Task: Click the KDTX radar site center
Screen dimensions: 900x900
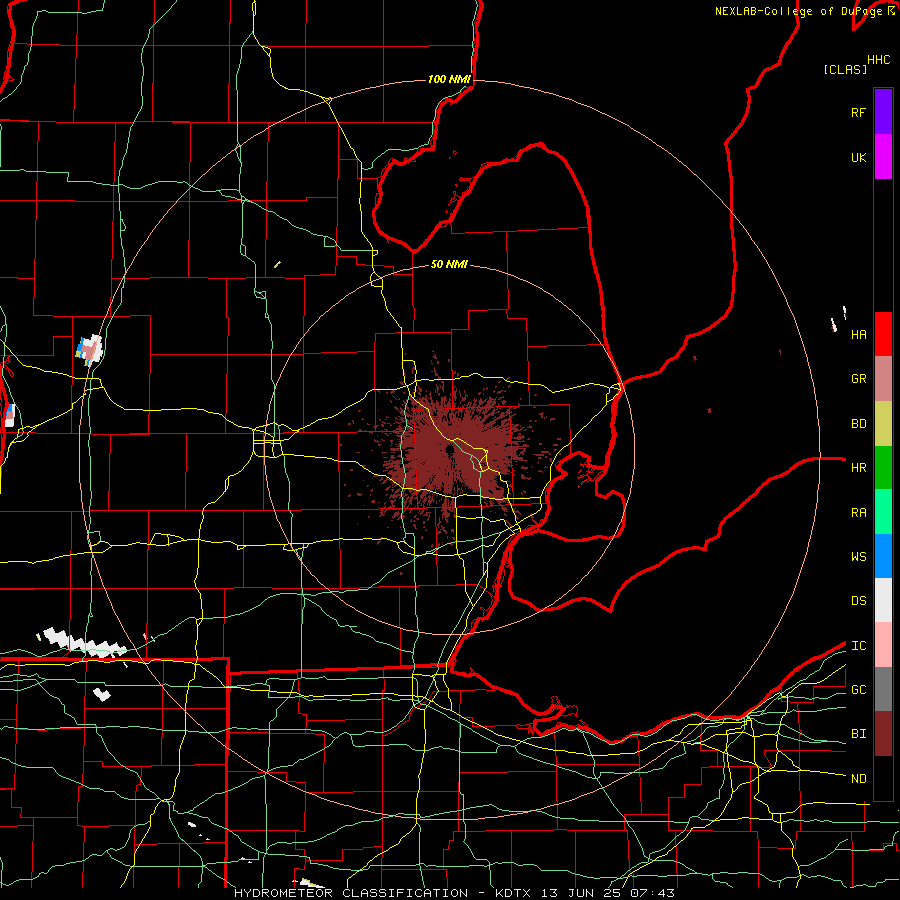Action: click(x=449, y=449)
